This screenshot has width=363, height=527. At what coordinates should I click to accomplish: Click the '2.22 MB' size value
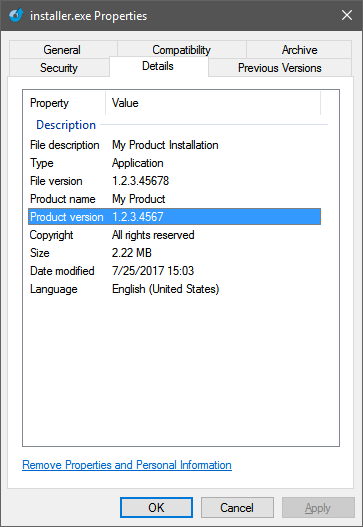(132, 253)
